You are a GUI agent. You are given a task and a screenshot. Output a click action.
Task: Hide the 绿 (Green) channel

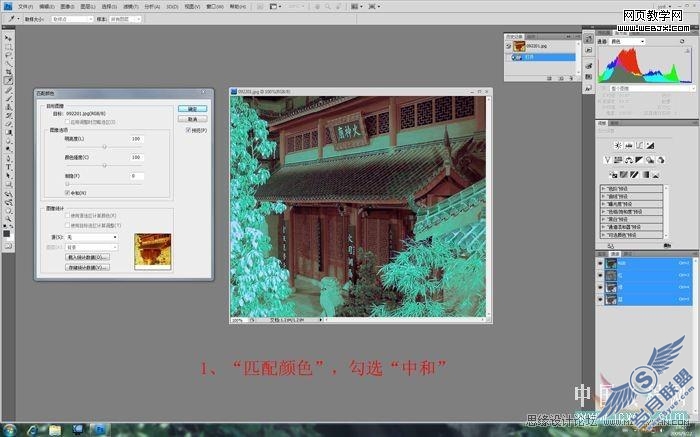coord(600,287)
